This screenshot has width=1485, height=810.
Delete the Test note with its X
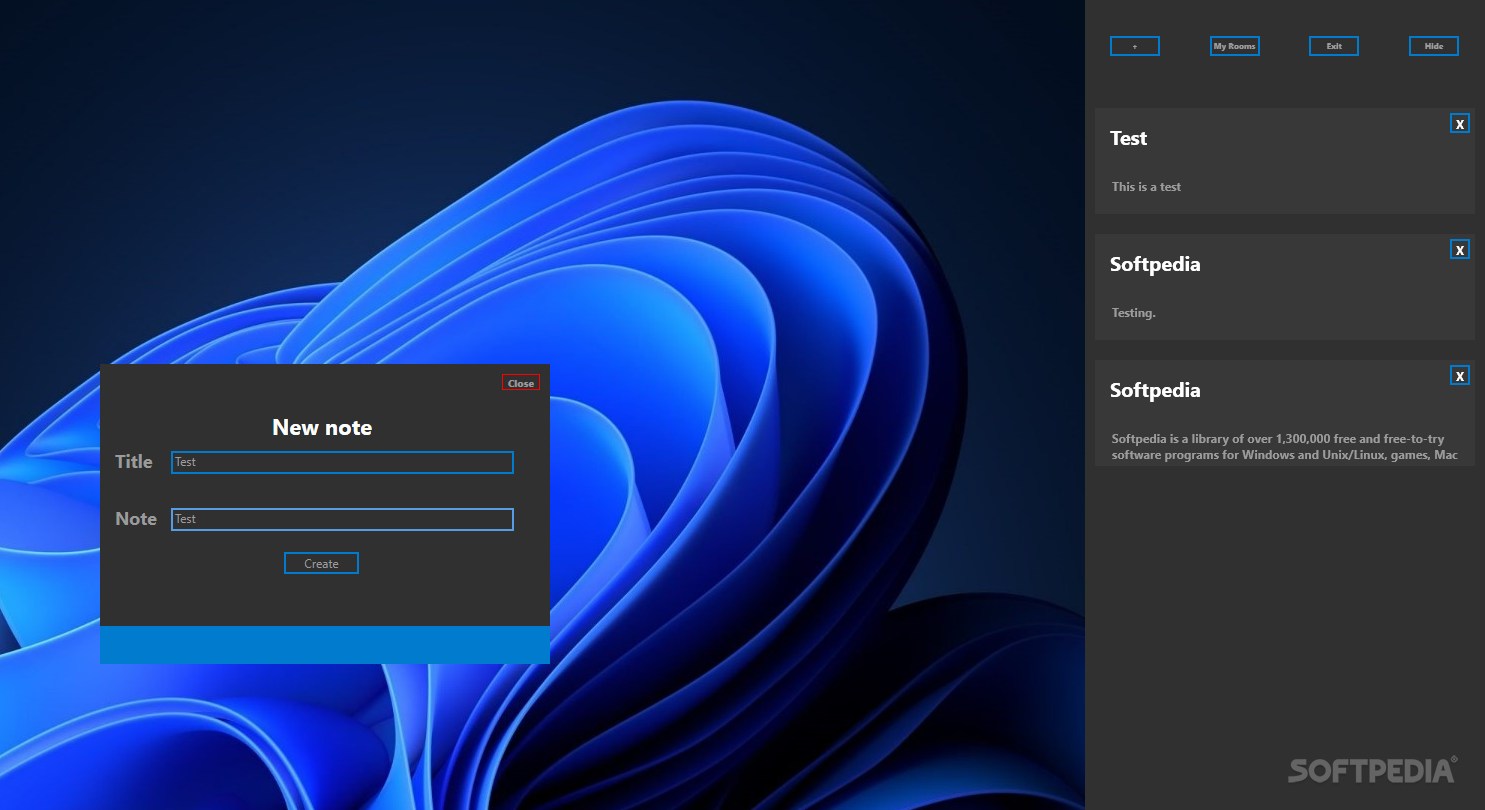[x=1460, y=124]
